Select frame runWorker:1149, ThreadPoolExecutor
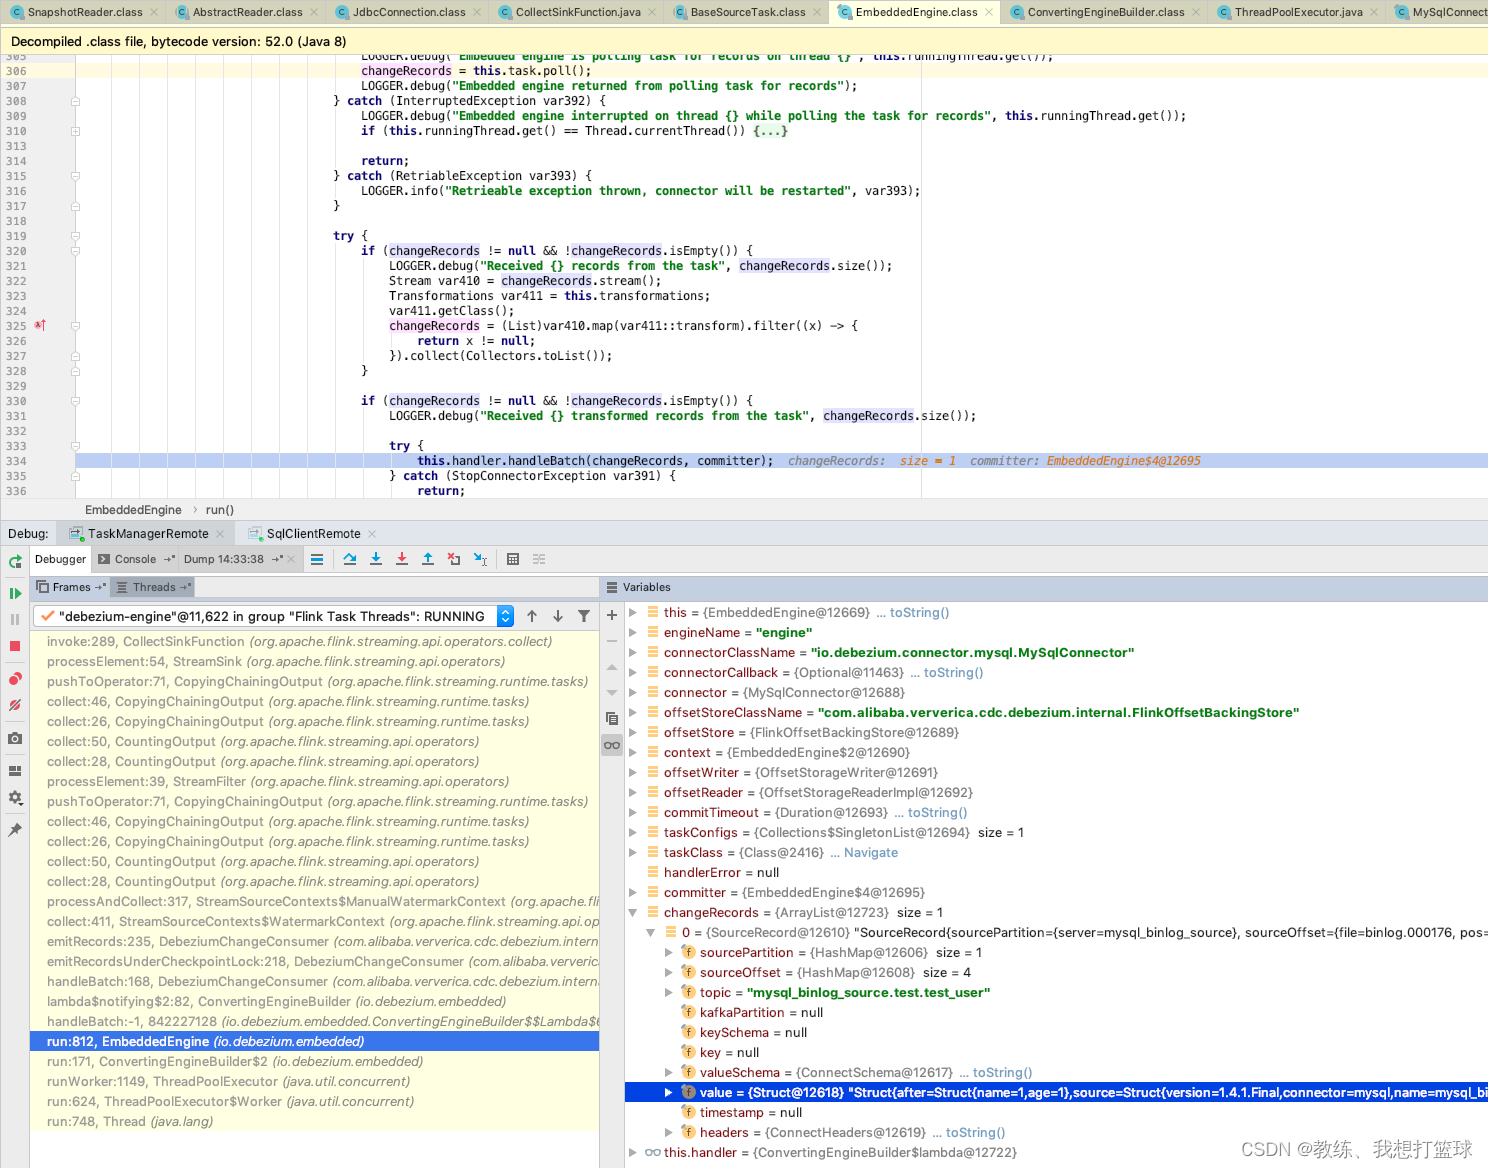Image resolution: width=1488 pixels, height=1168 pixels. click(314, 1081)
